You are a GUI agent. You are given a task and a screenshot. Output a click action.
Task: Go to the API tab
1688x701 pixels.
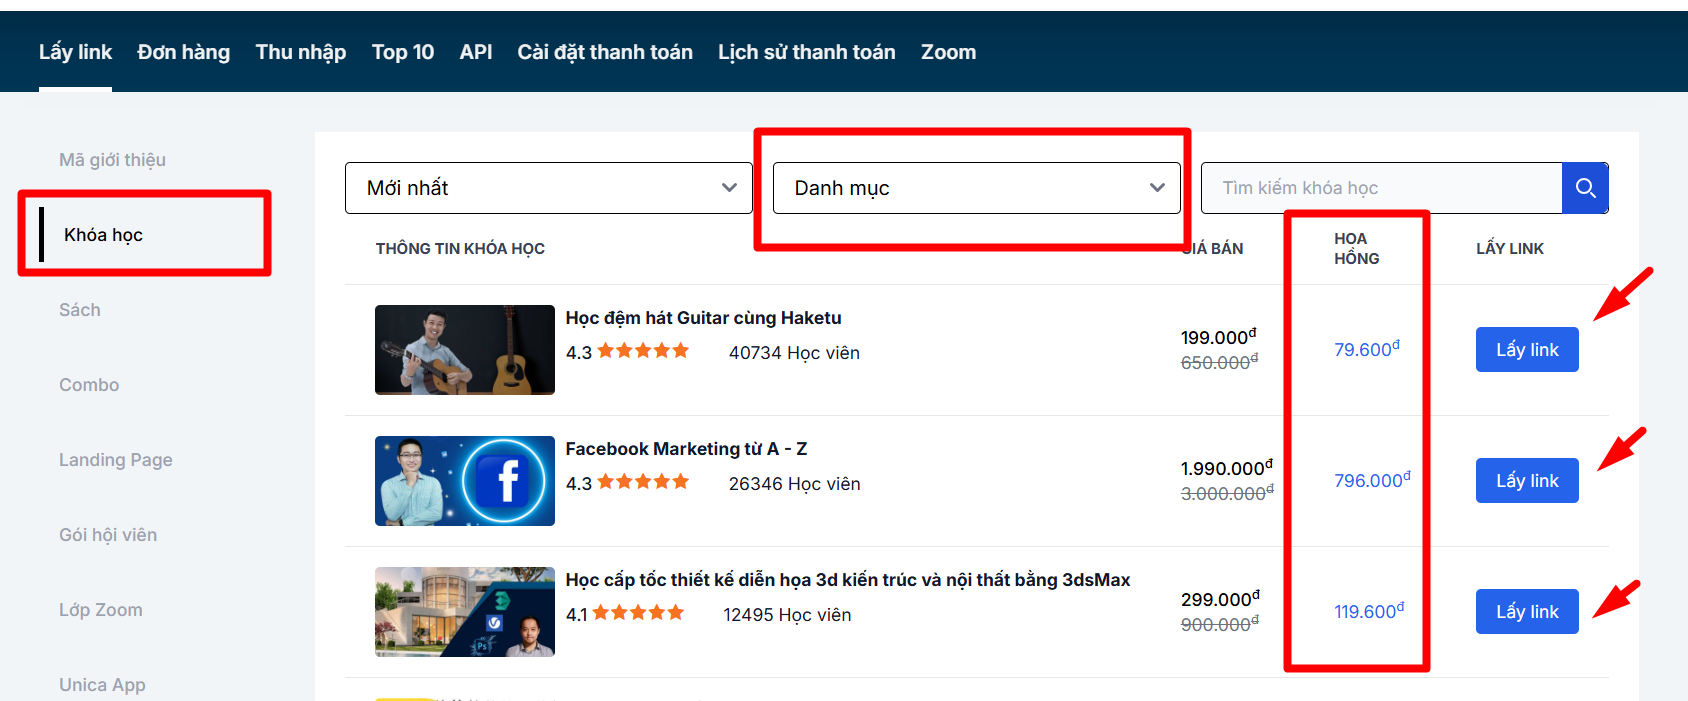tap(475, 52)
